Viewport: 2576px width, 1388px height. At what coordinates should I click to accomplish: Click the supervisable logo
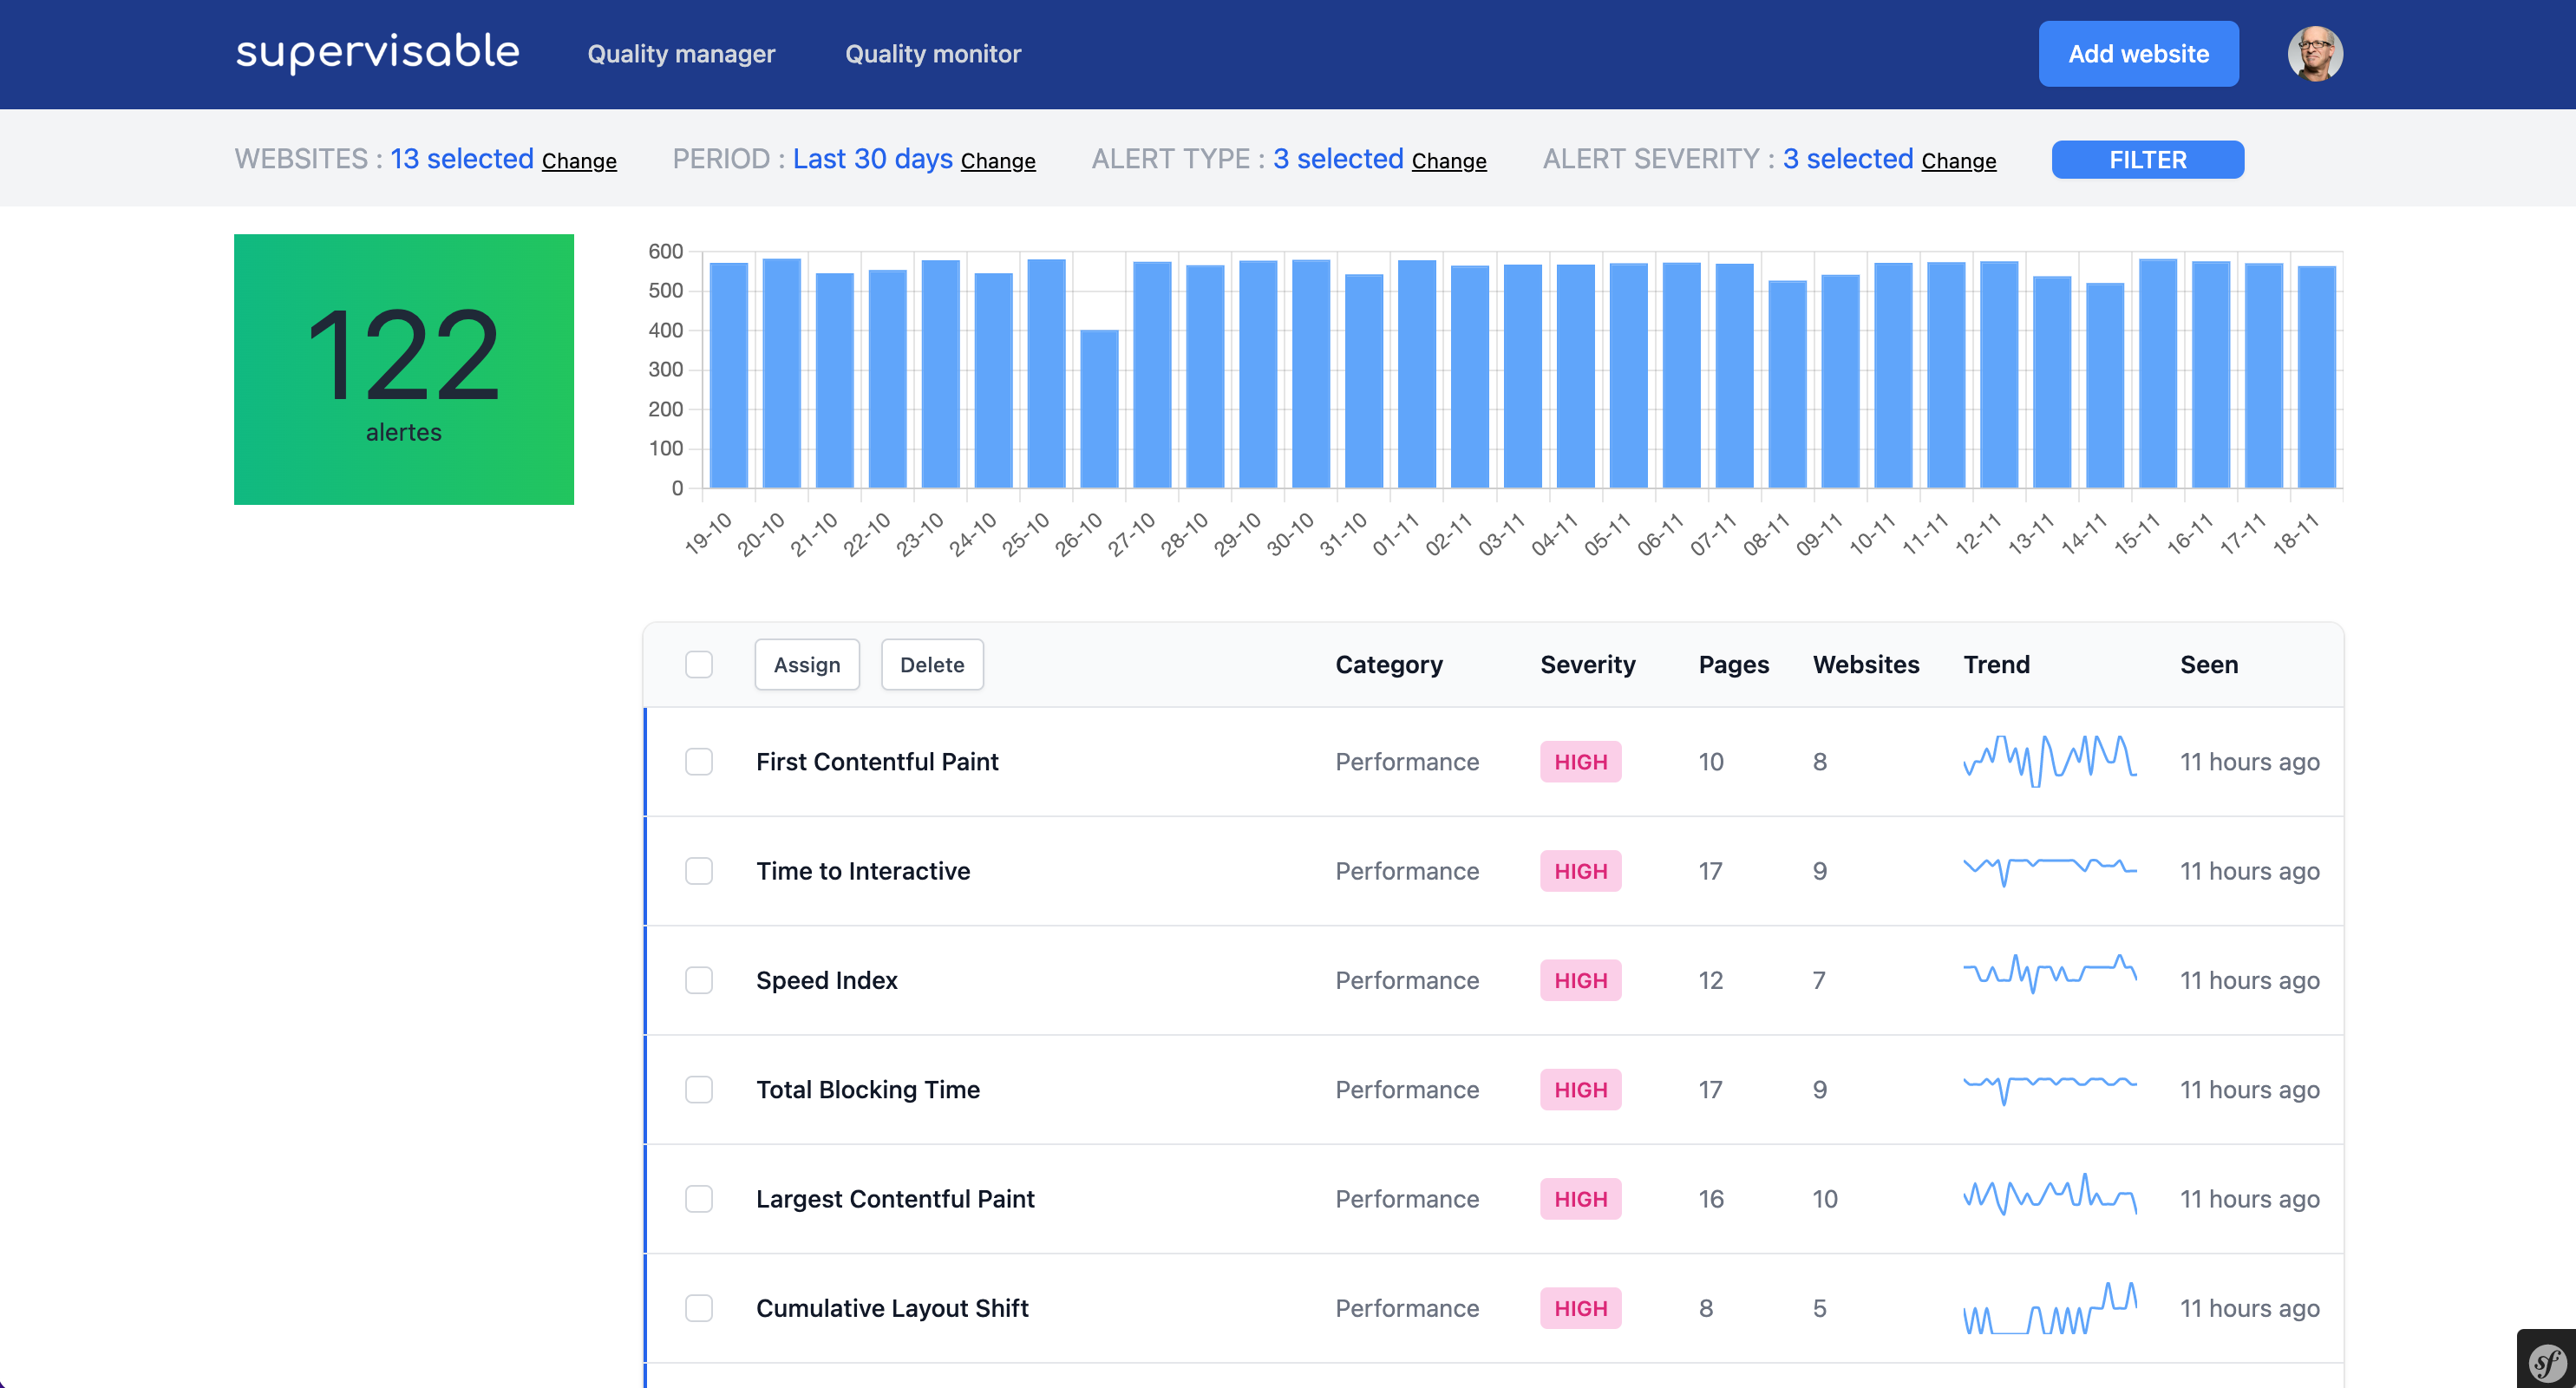tap(377, 53)
